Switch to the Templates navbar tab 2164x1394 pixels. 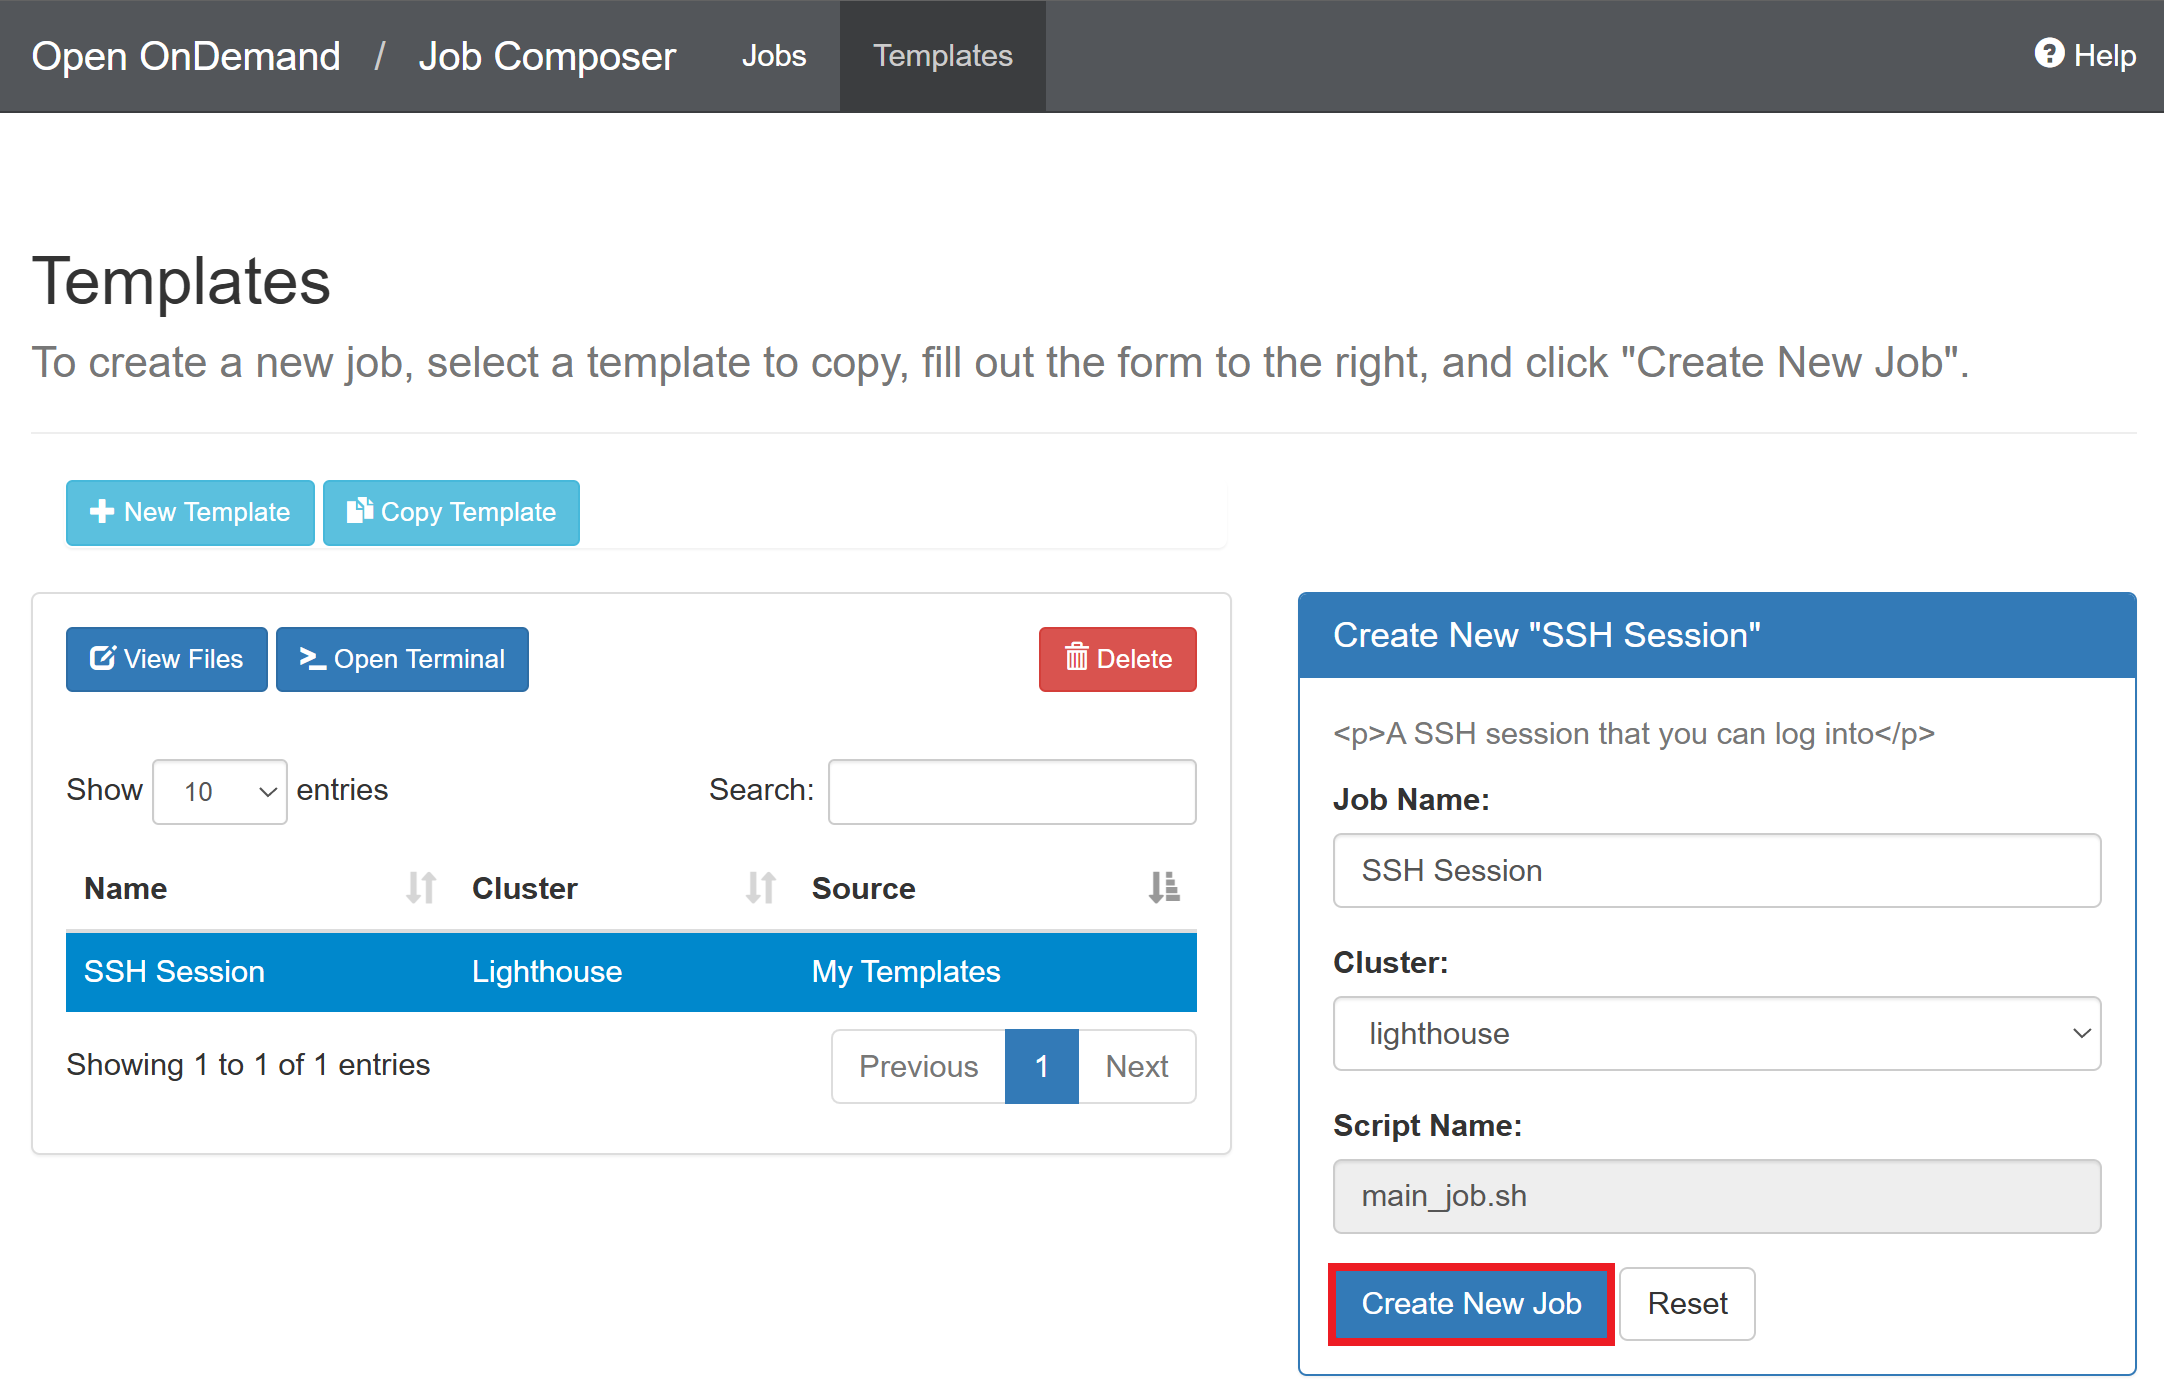[x=942, y=56]
